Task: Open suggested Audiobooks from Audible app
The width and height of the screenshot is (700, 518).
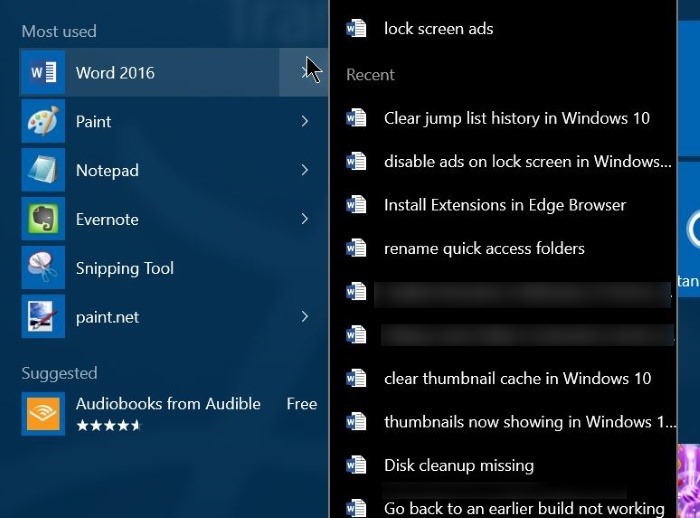Action: coord(174,414)
